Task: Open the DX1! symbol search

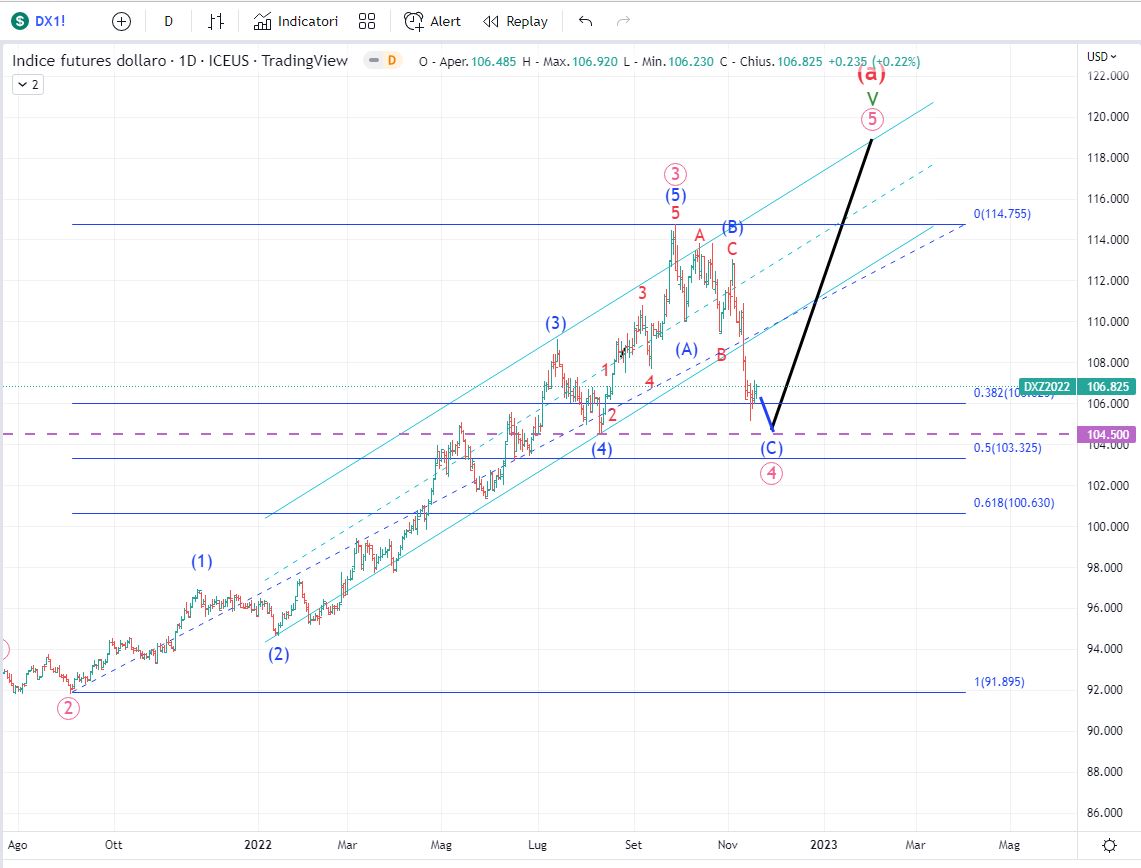Action: 49,21
